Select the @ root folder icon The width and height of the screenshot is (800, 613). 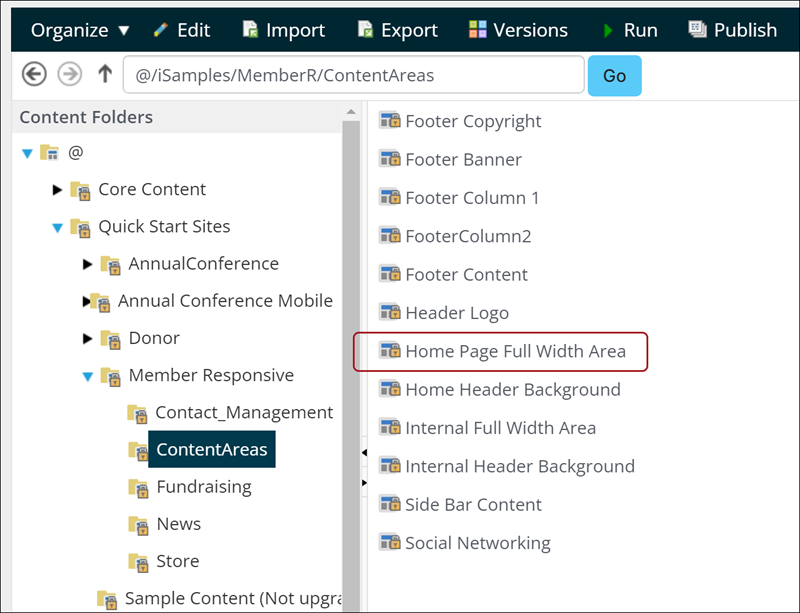(x=49, y=152)
